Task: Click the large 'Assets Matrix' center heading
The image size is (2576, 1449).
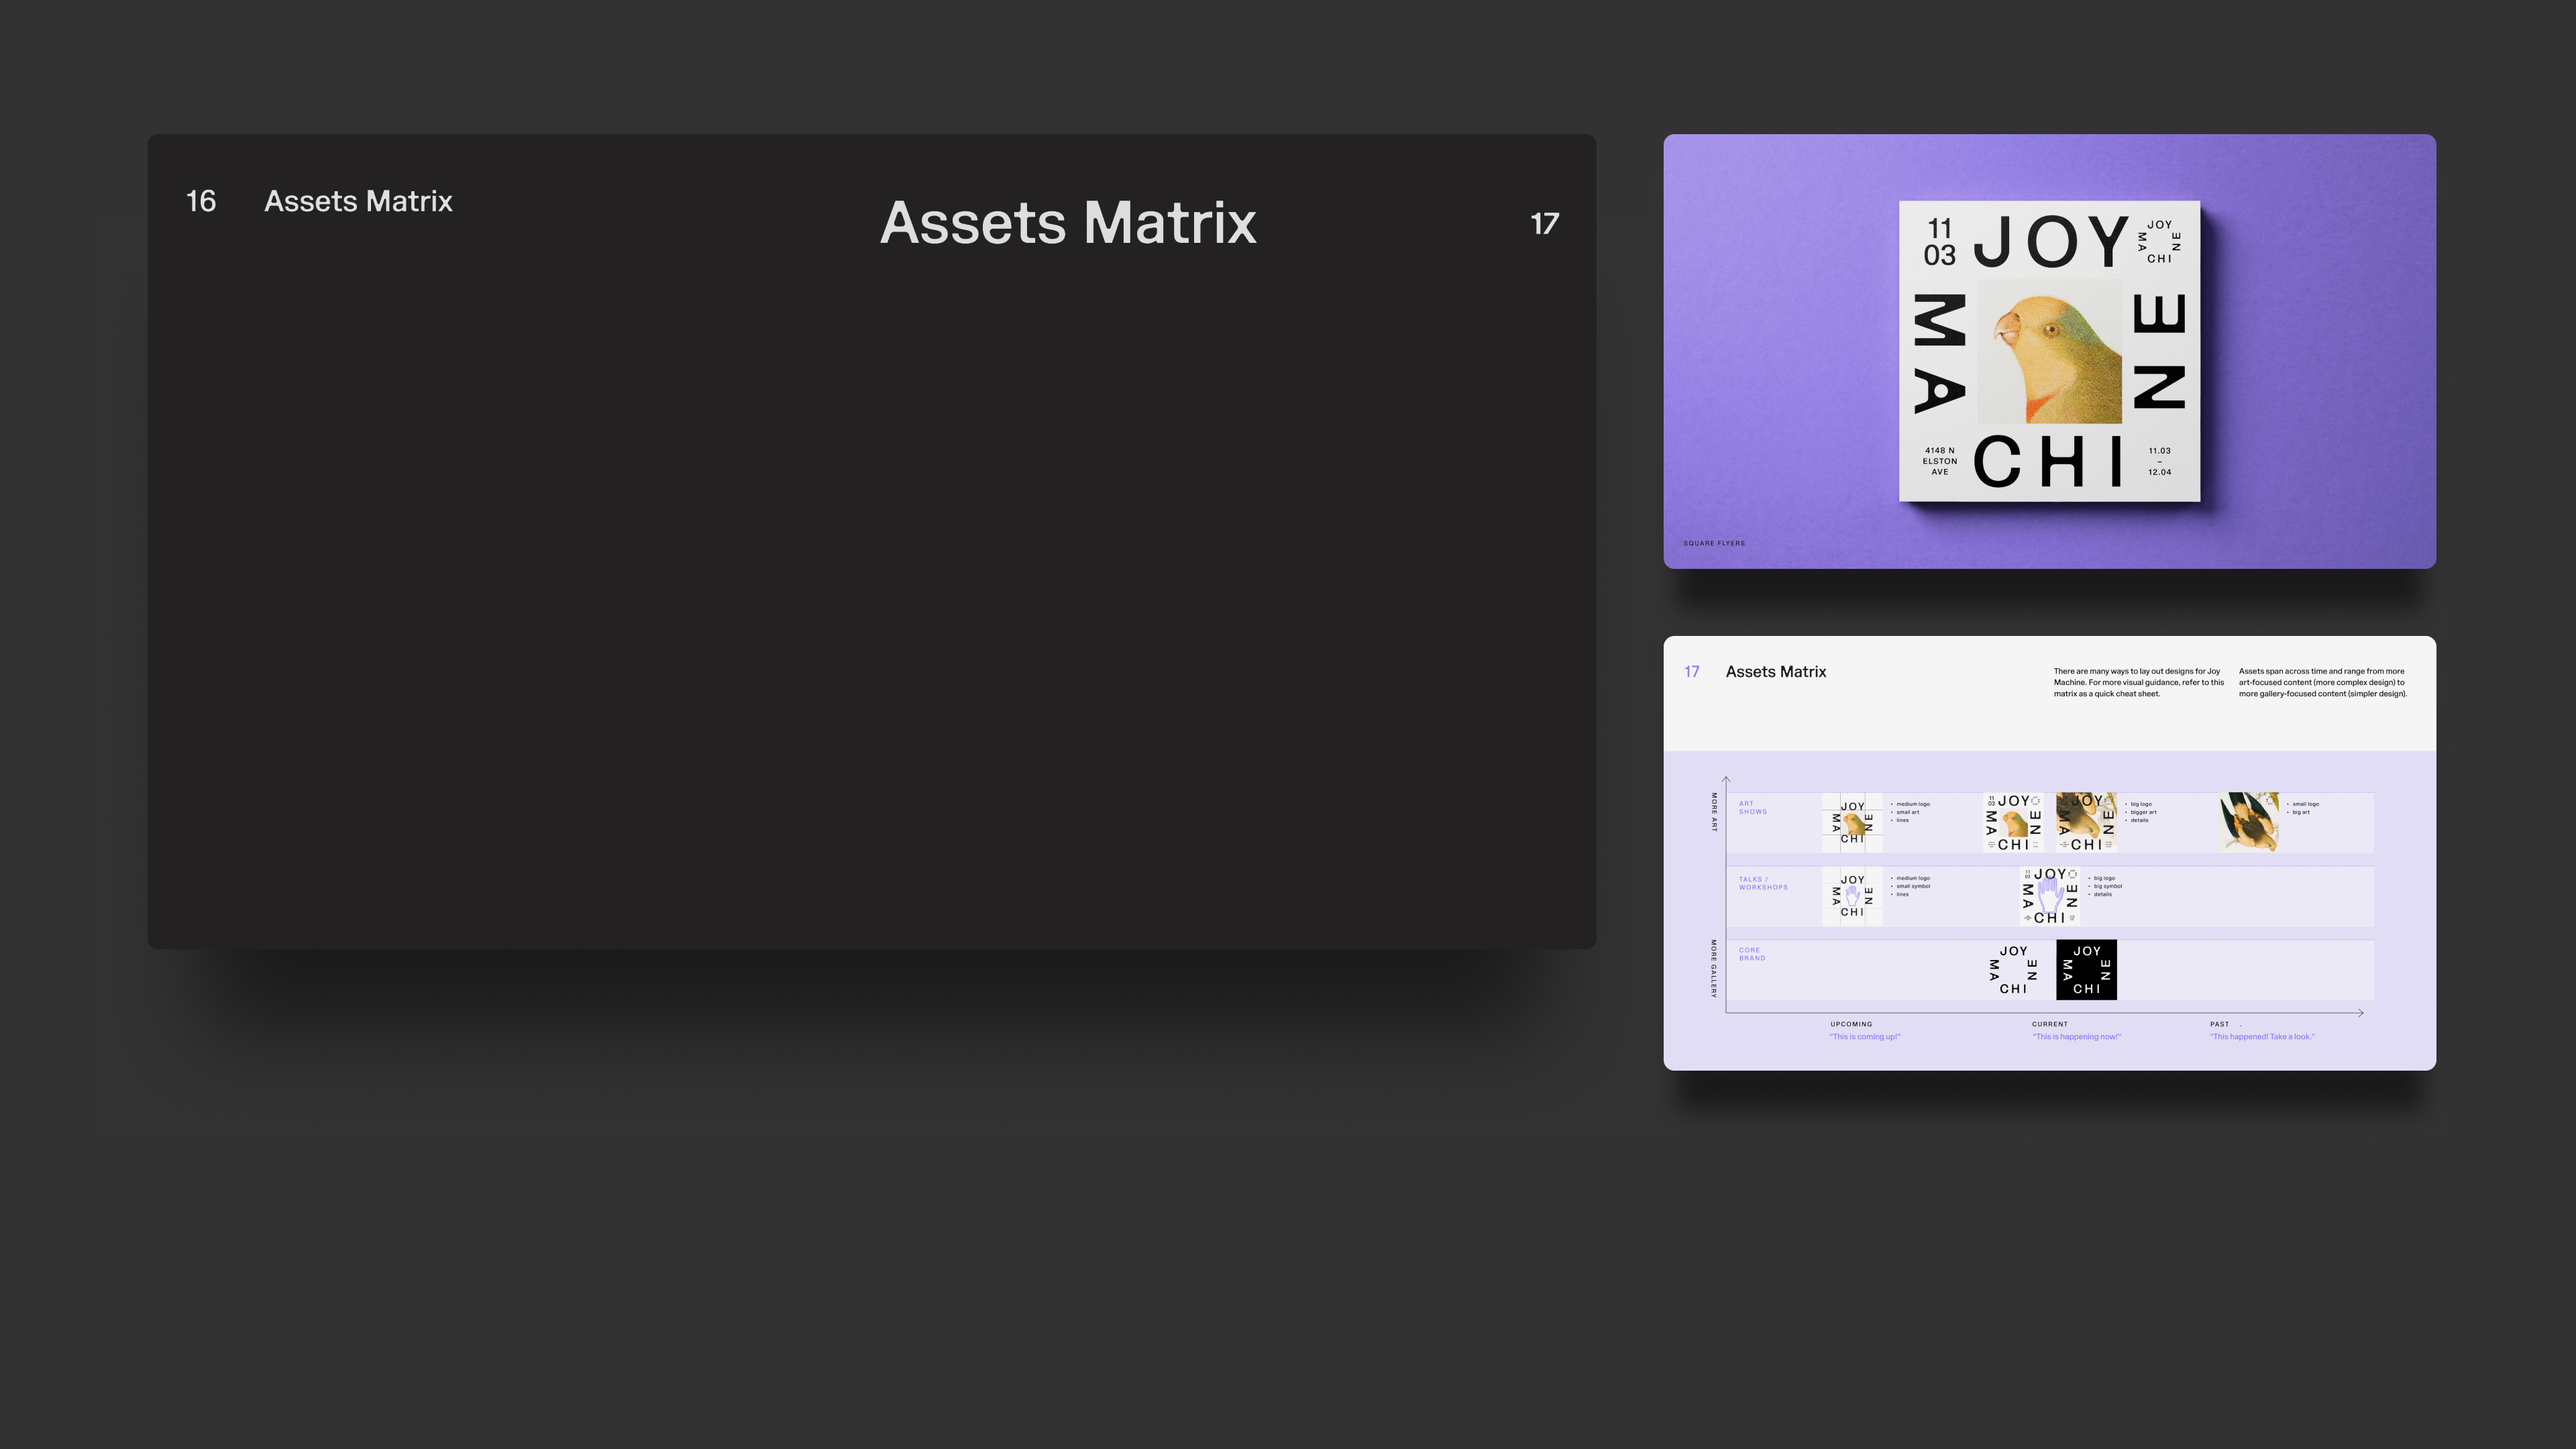Action: [x=1067, y=222]
